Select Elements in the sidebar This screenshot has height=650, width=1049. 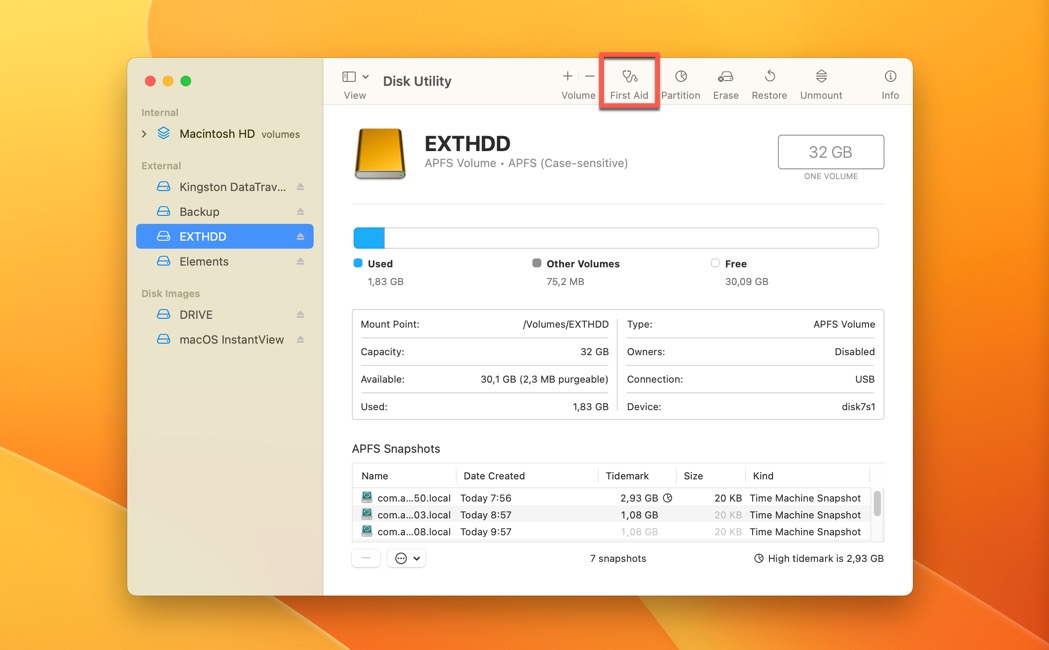click(x=204, y=262)
